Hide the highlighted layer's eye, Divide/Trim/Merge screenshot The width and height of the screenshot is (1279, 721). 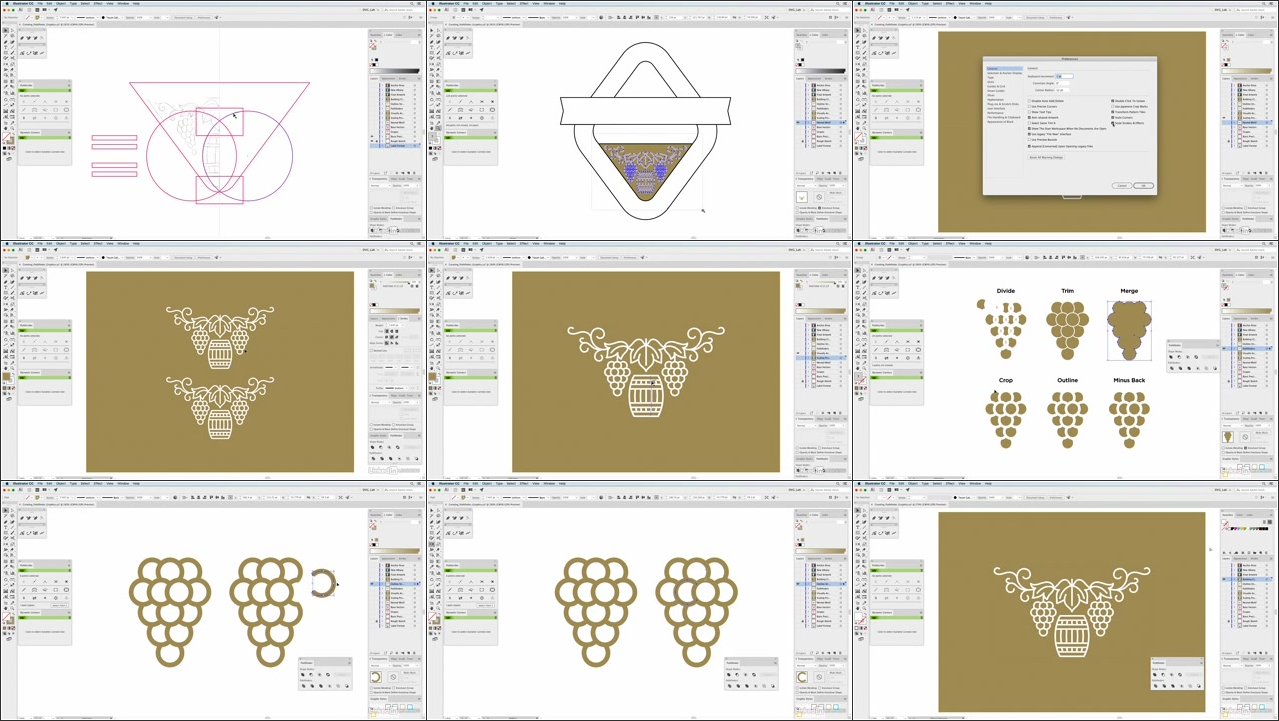pos(1223,349)
